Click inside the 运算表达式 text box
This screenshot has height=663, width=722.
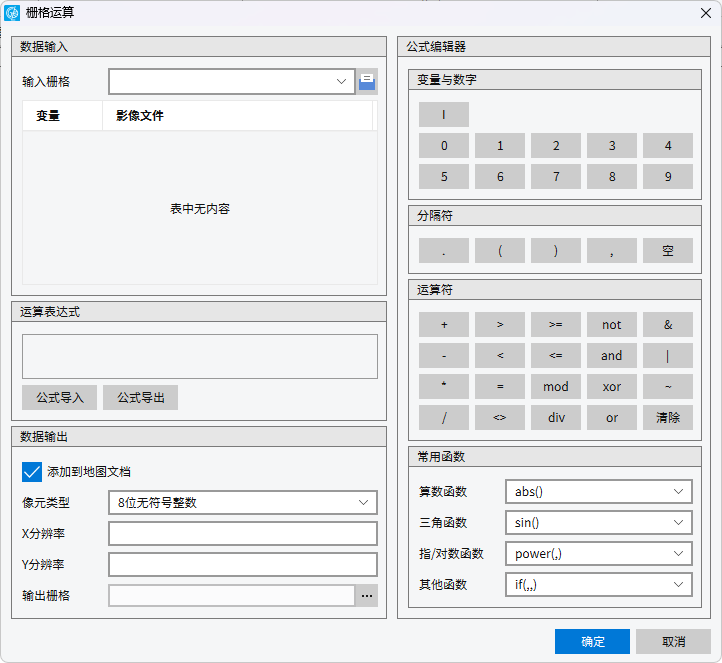click(200, 356)
